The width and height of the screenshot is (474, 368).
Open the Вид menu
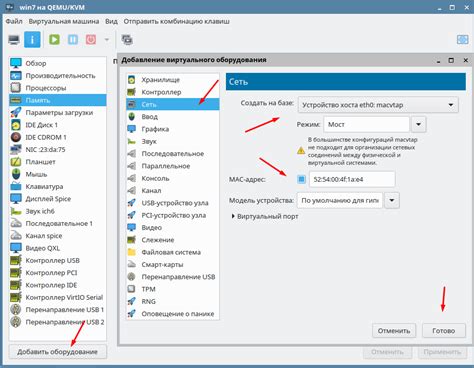111,21
